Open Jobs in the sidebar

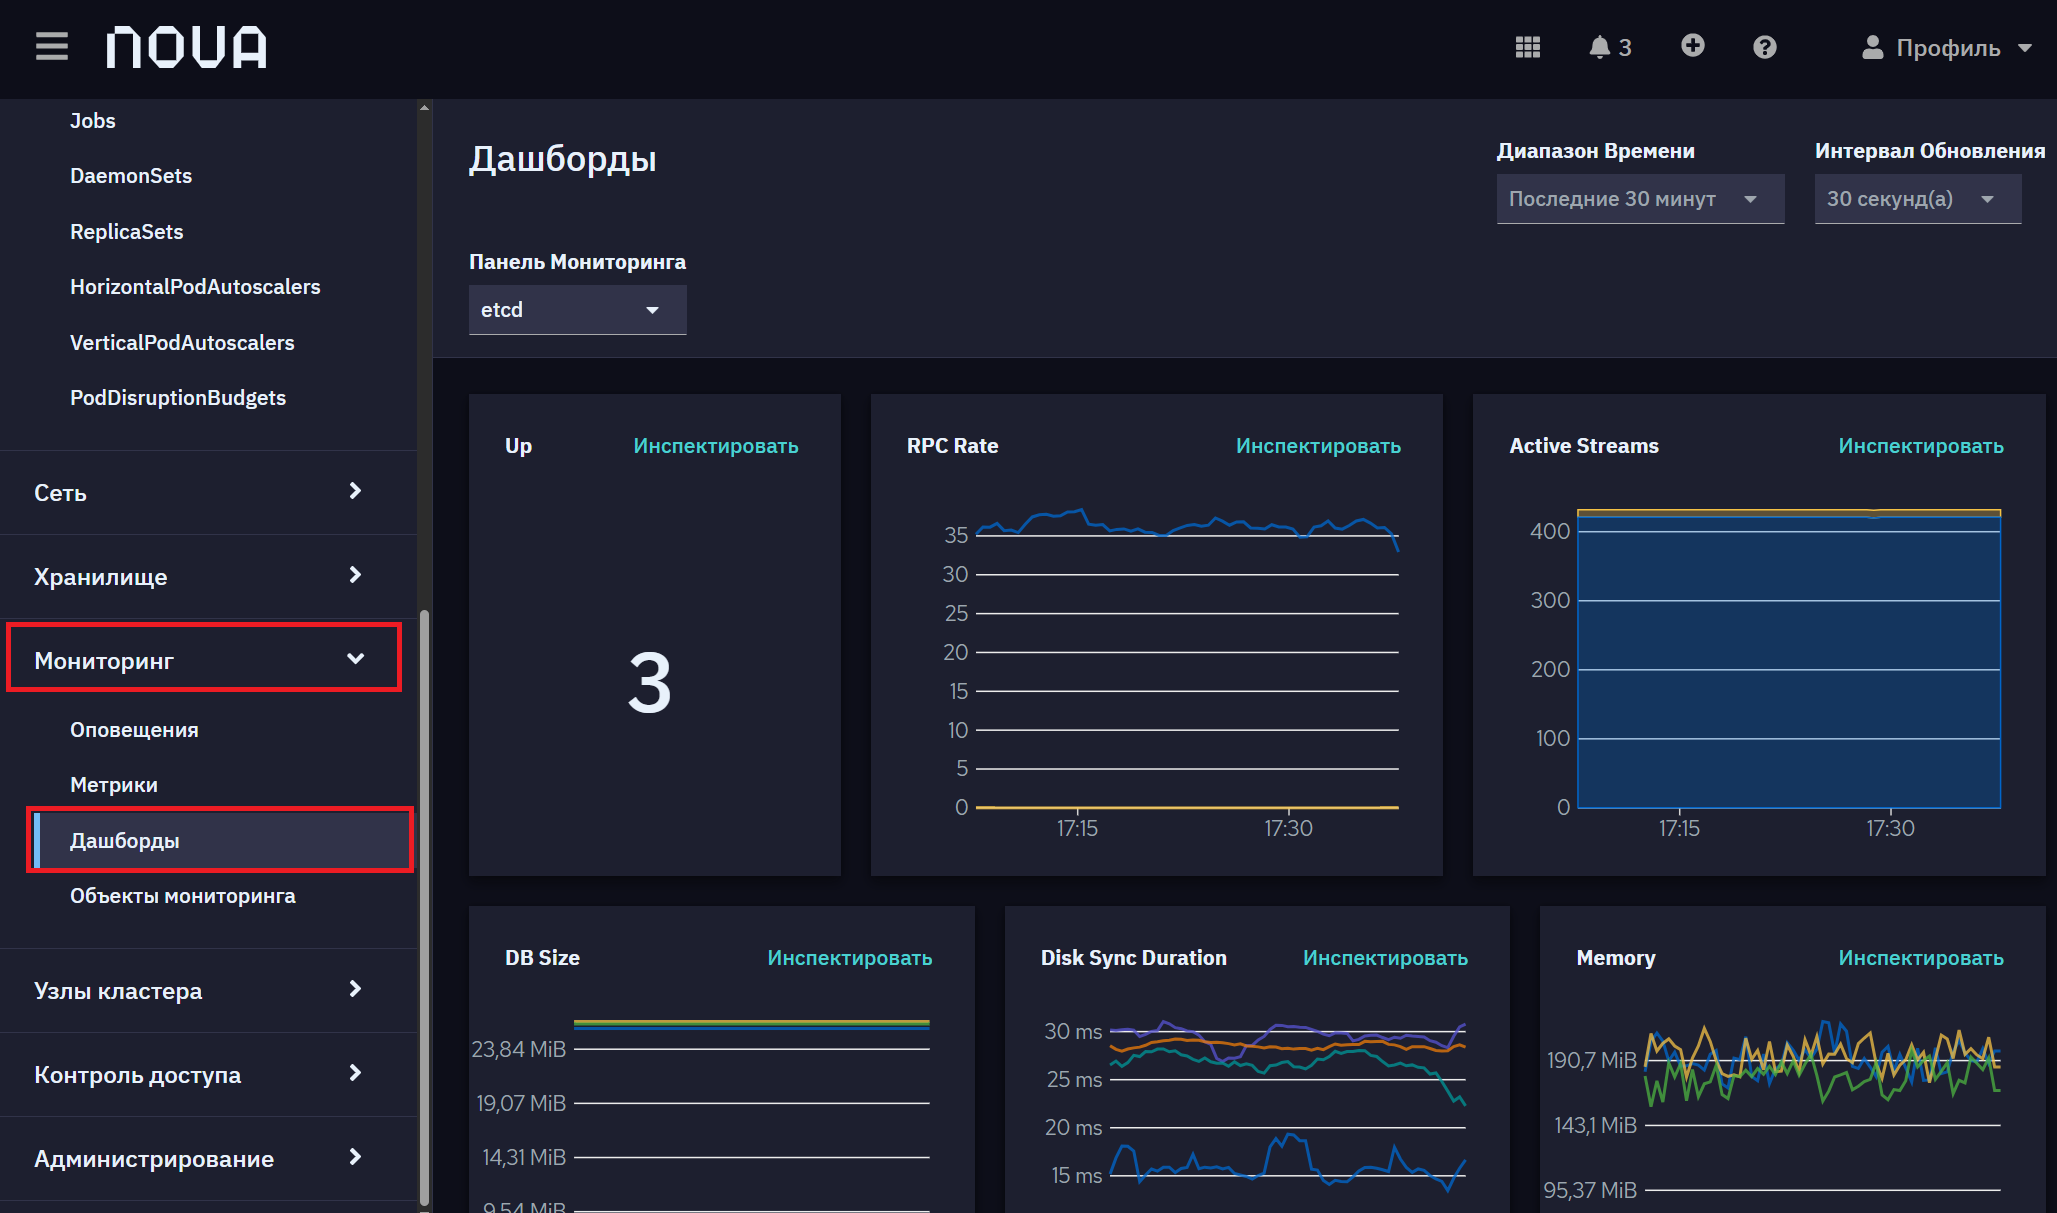click(x=93, y=121)
